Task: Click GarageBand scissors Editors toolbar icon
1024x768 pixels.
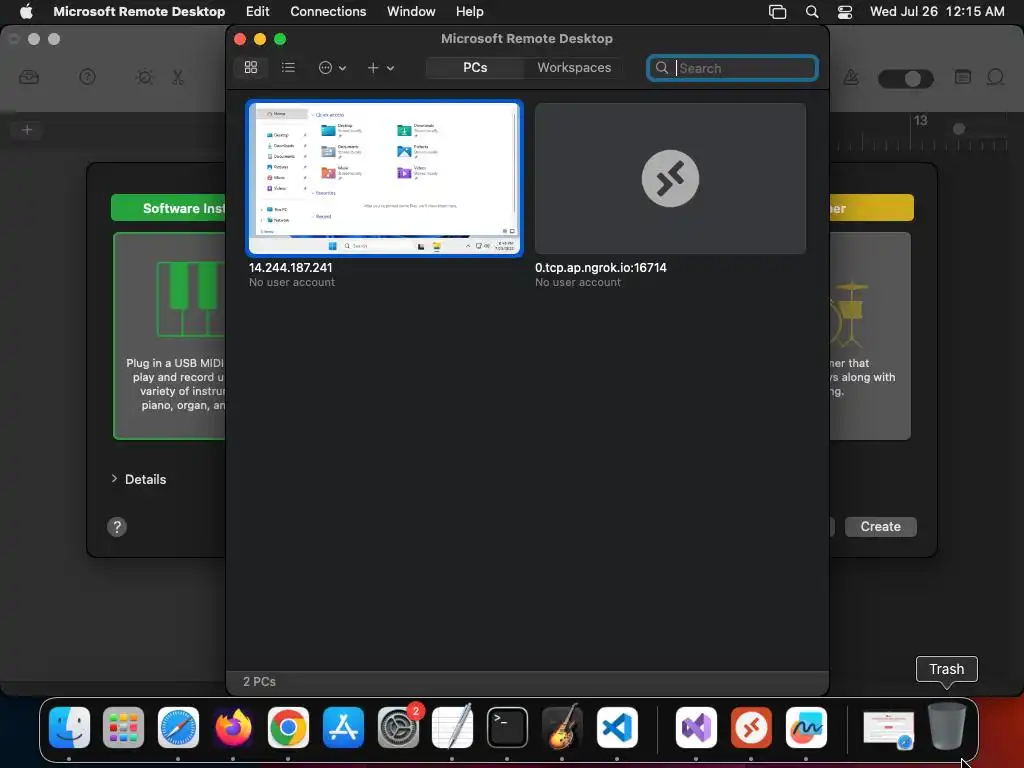Action: tap(178, 77)
